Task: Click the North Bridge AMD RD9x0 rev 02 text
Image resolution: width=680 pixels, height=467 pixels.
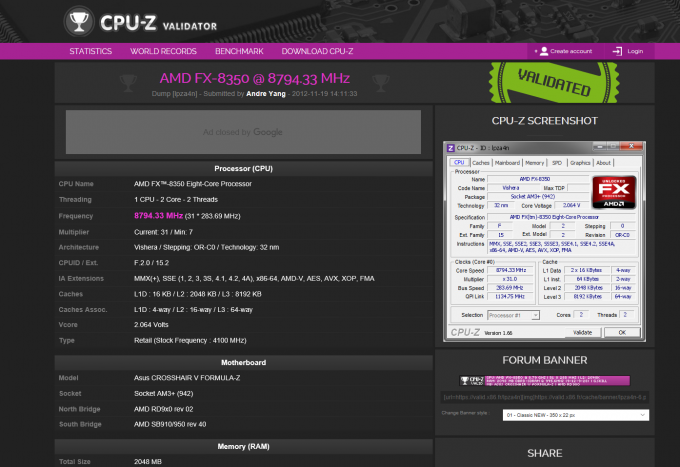Action: click(x=163, y=409)
